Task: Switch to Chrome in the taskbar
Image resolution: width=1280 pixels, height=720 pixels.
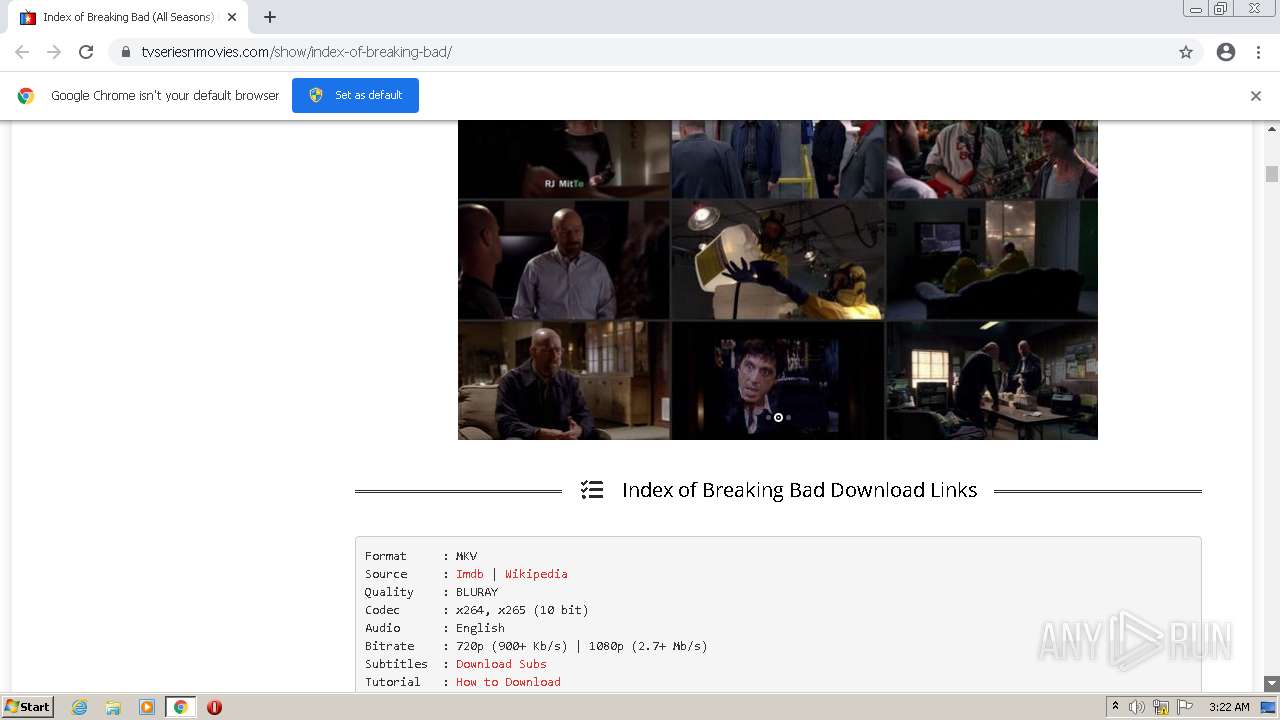Action: tap(181, 707)
